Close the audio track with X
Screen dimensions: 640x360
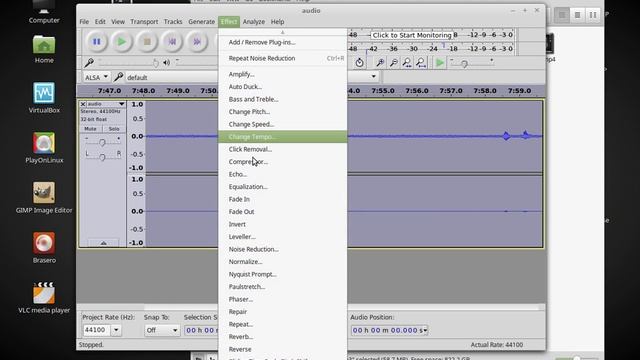tap(82, 104)
